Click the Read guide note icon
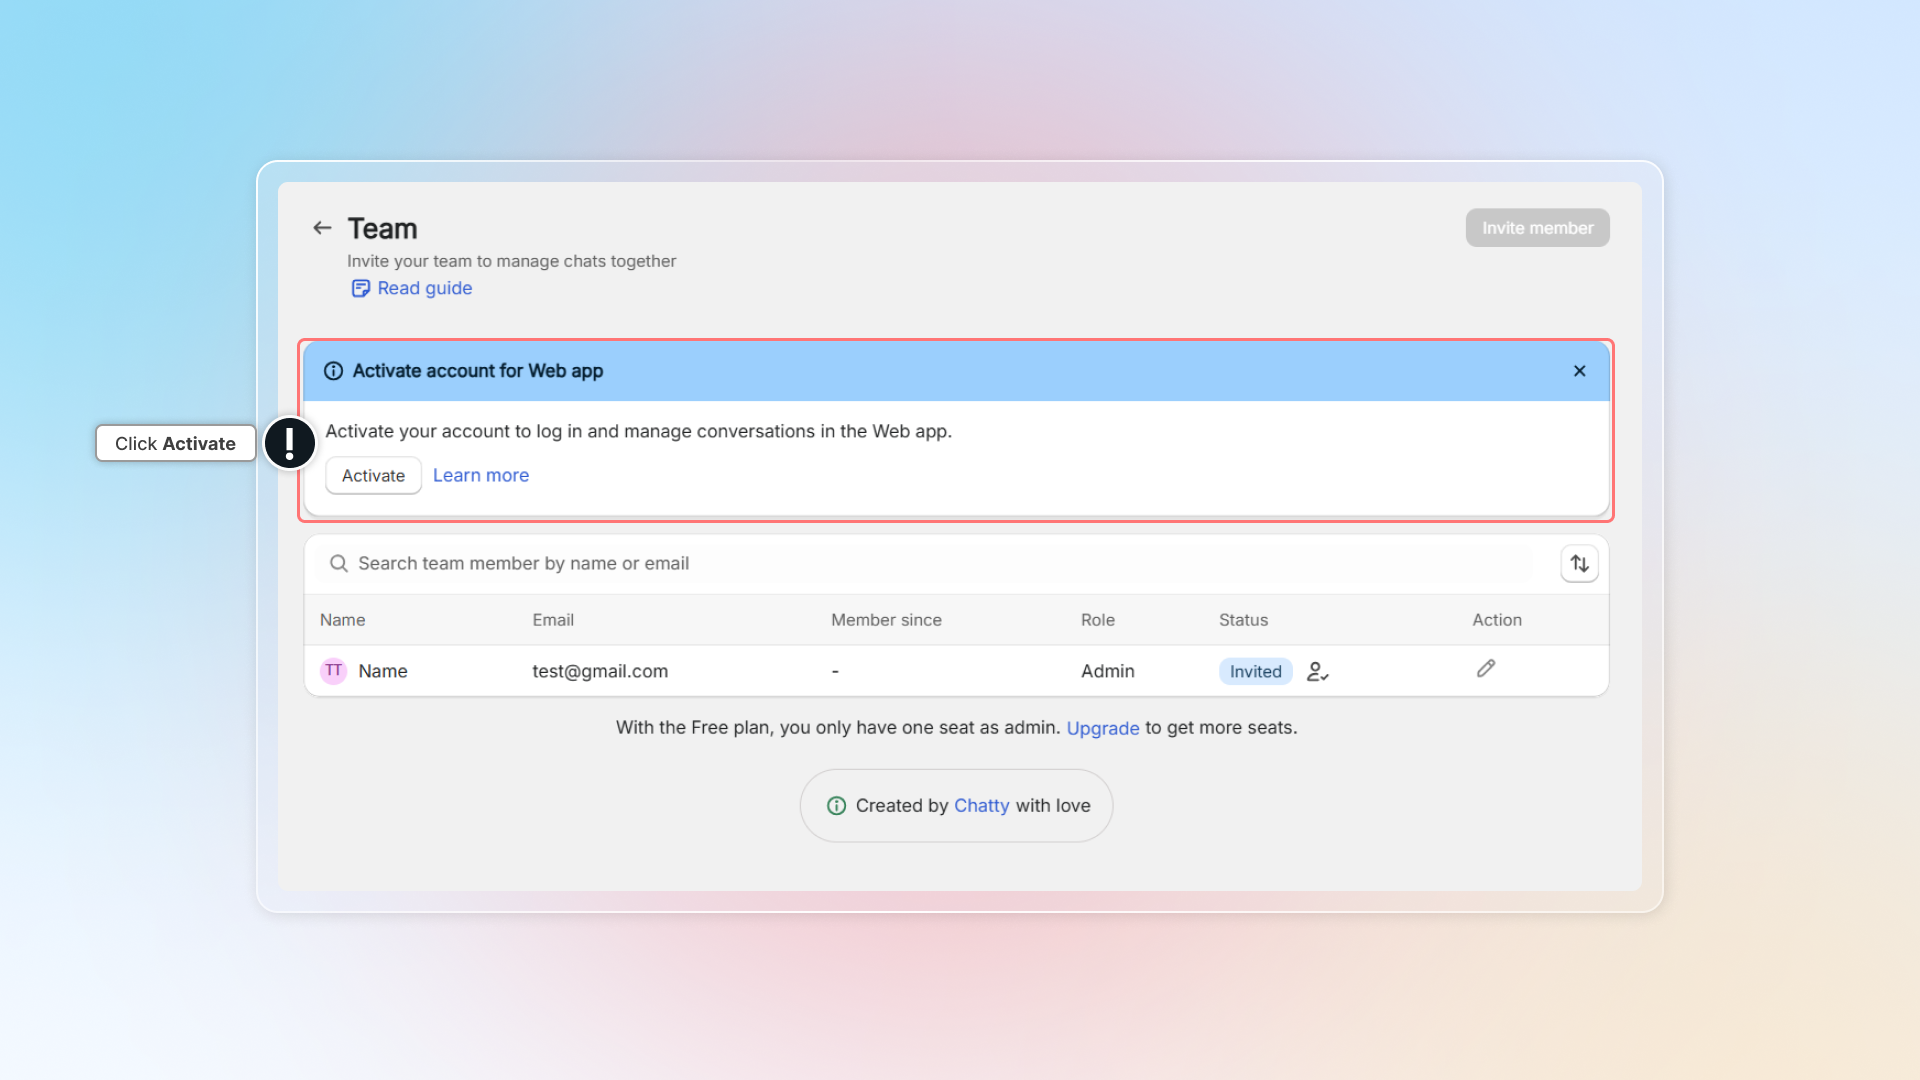 pos(360,289)
